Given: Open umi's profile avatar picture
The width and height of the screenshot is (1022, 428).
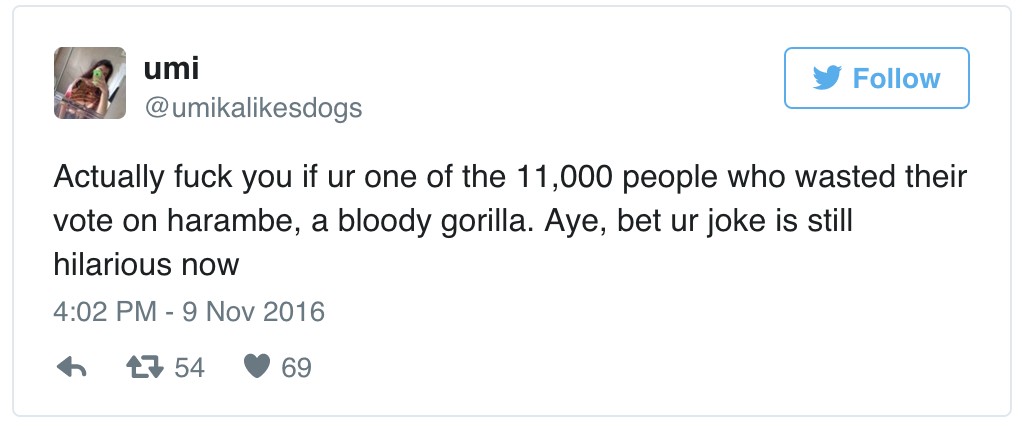Looking at the screenshot, I should 89,83.
